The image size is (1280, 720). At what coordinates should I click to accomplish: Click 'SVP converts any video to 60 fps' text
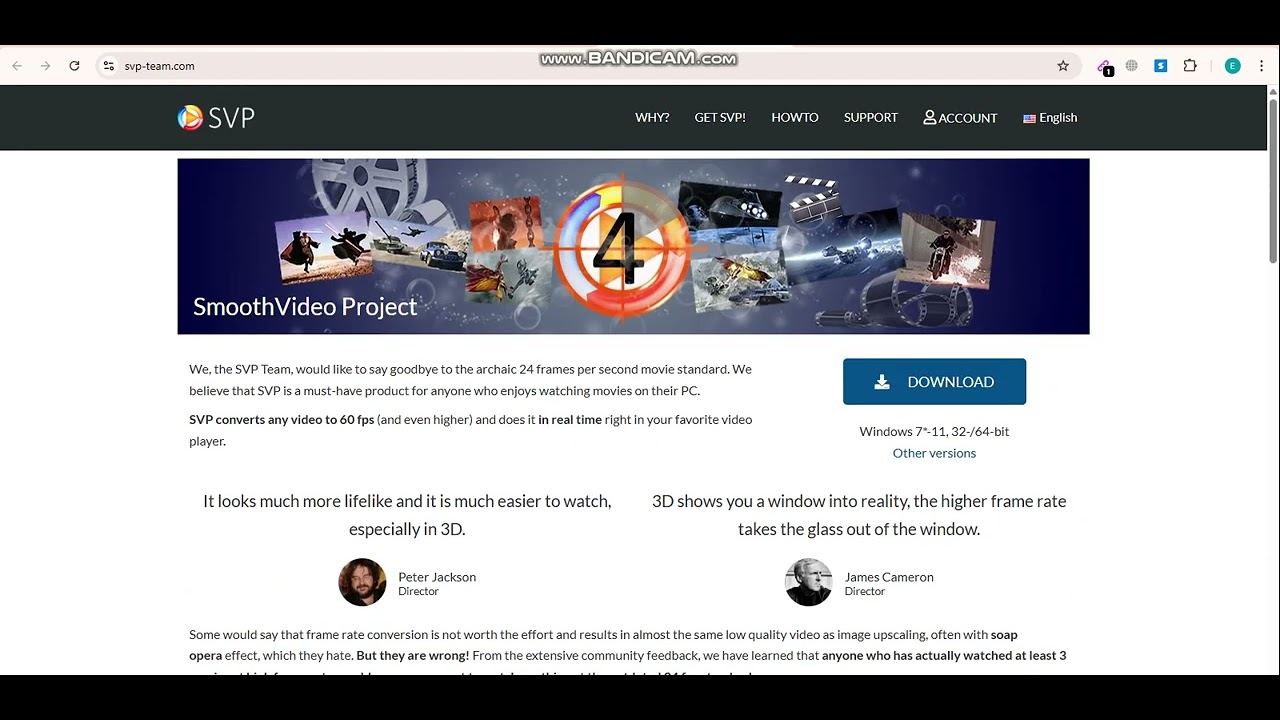point(282,419)
